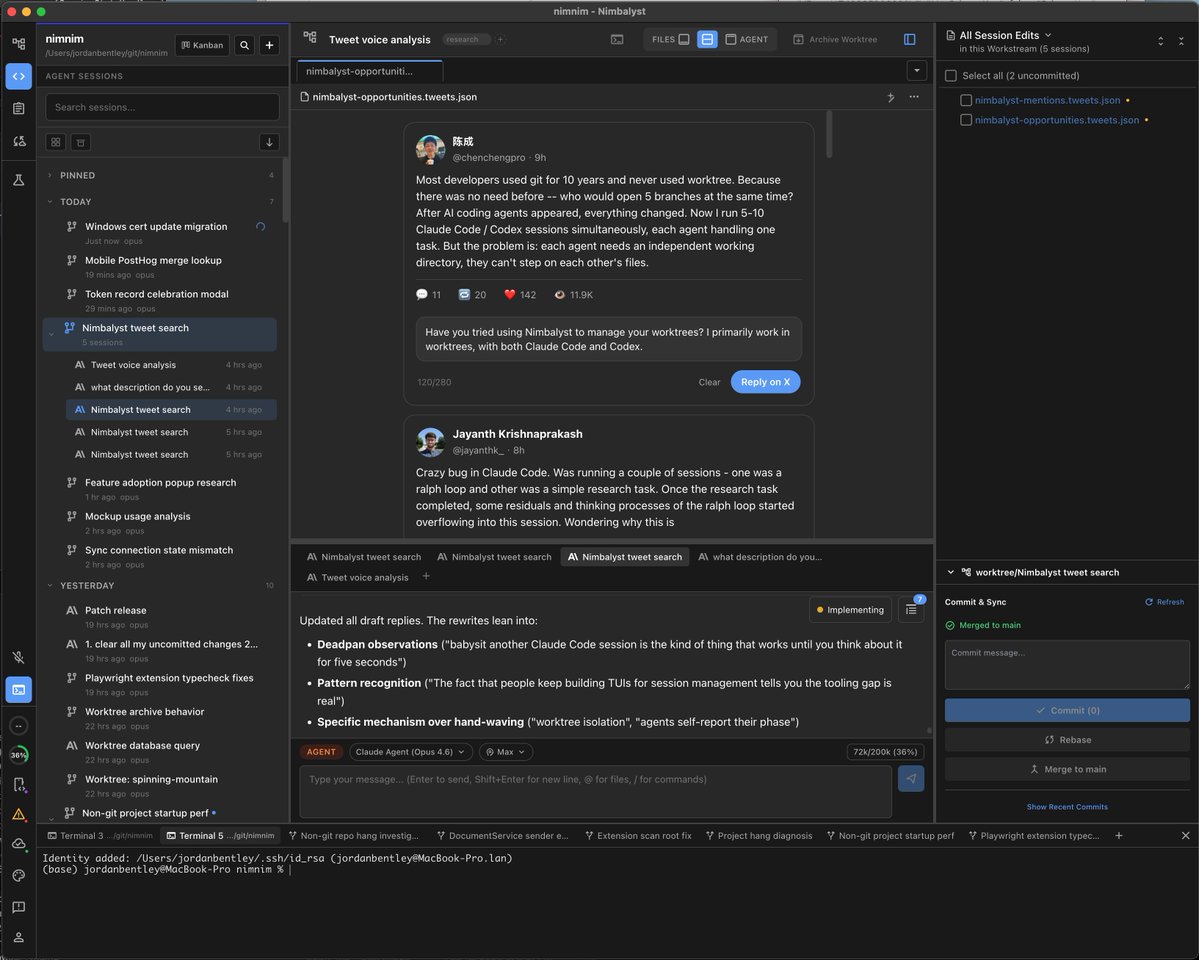Switch to AGENT layout view
The height and width of the screenshot is (960, 1199).
746,40
